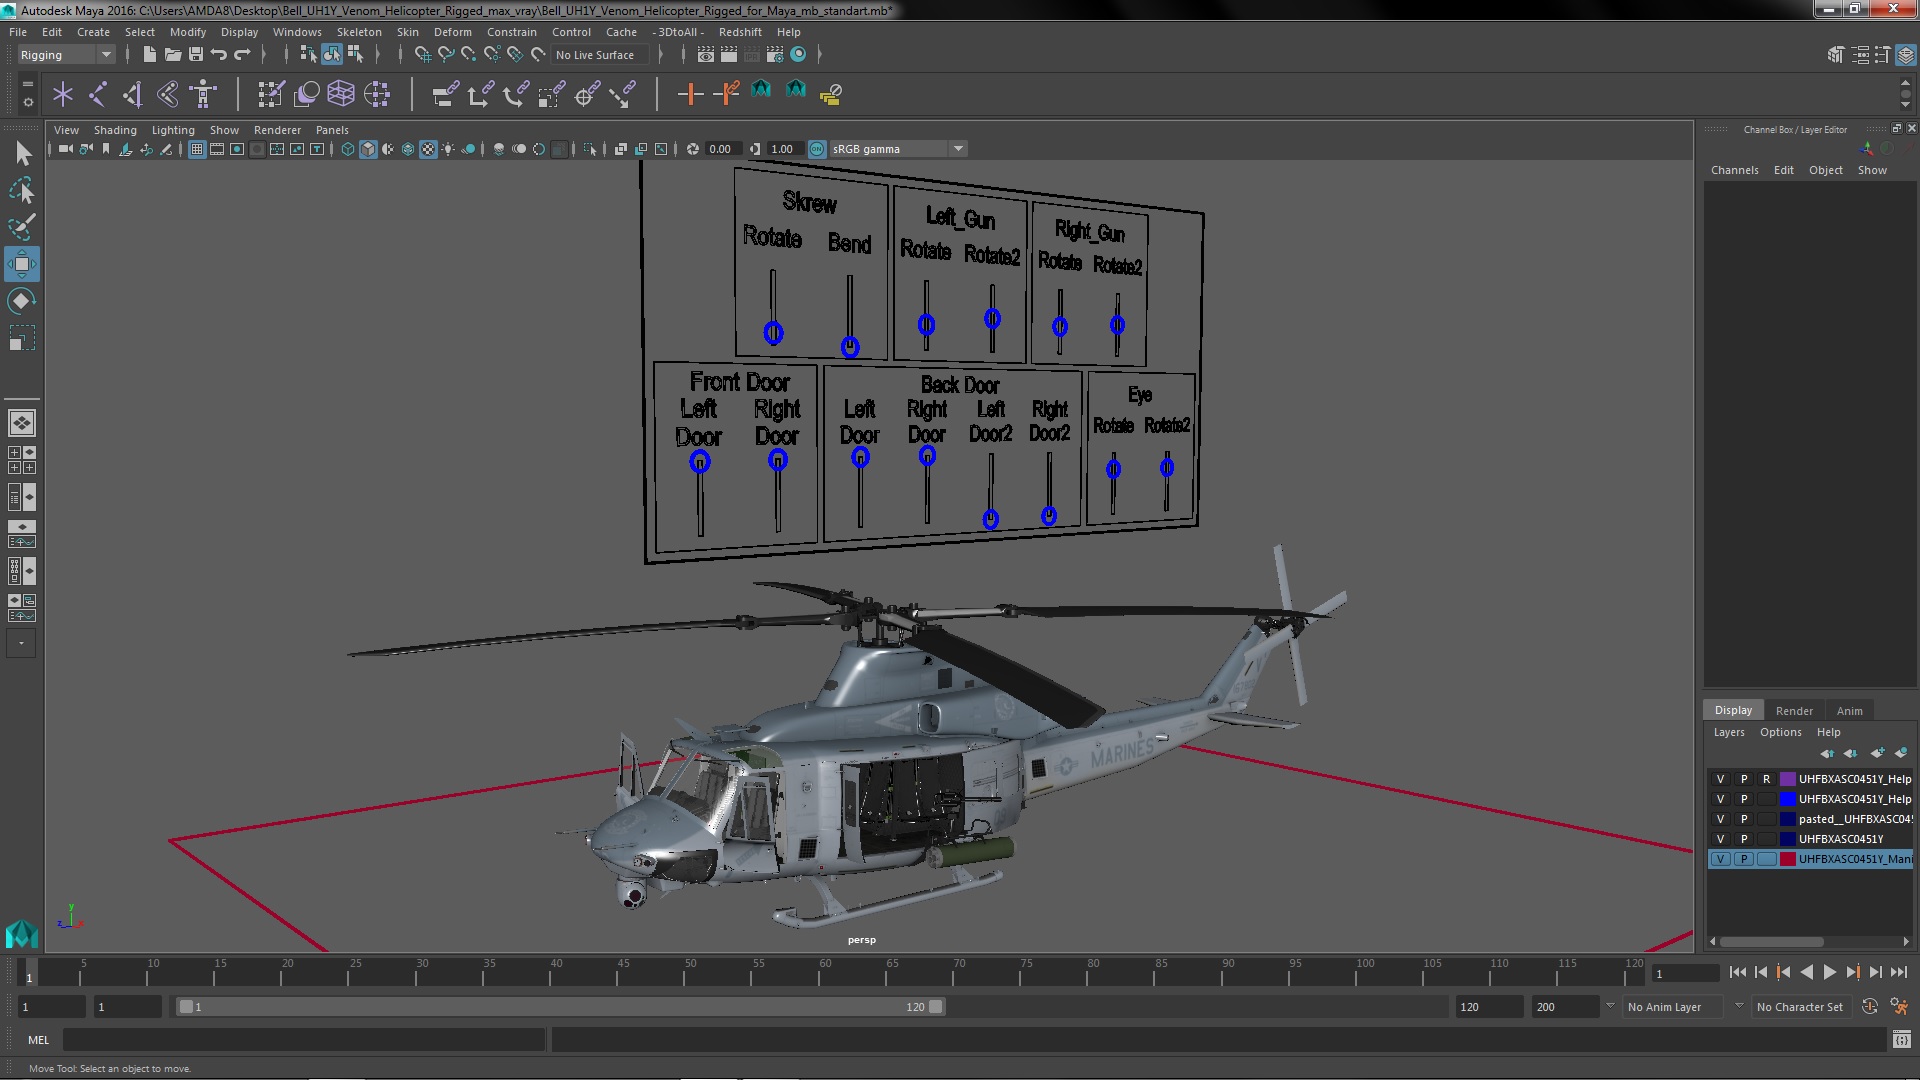The image size is (1920, 1080).
Task: Open Render Settings from status line
Action: [x=775, y=55]
